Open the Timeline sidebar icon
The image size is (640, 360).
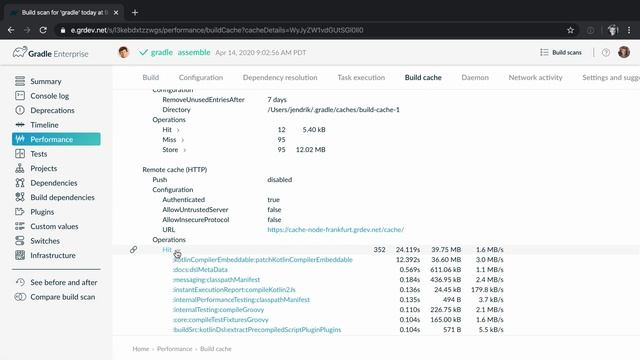tap(20, 124)
